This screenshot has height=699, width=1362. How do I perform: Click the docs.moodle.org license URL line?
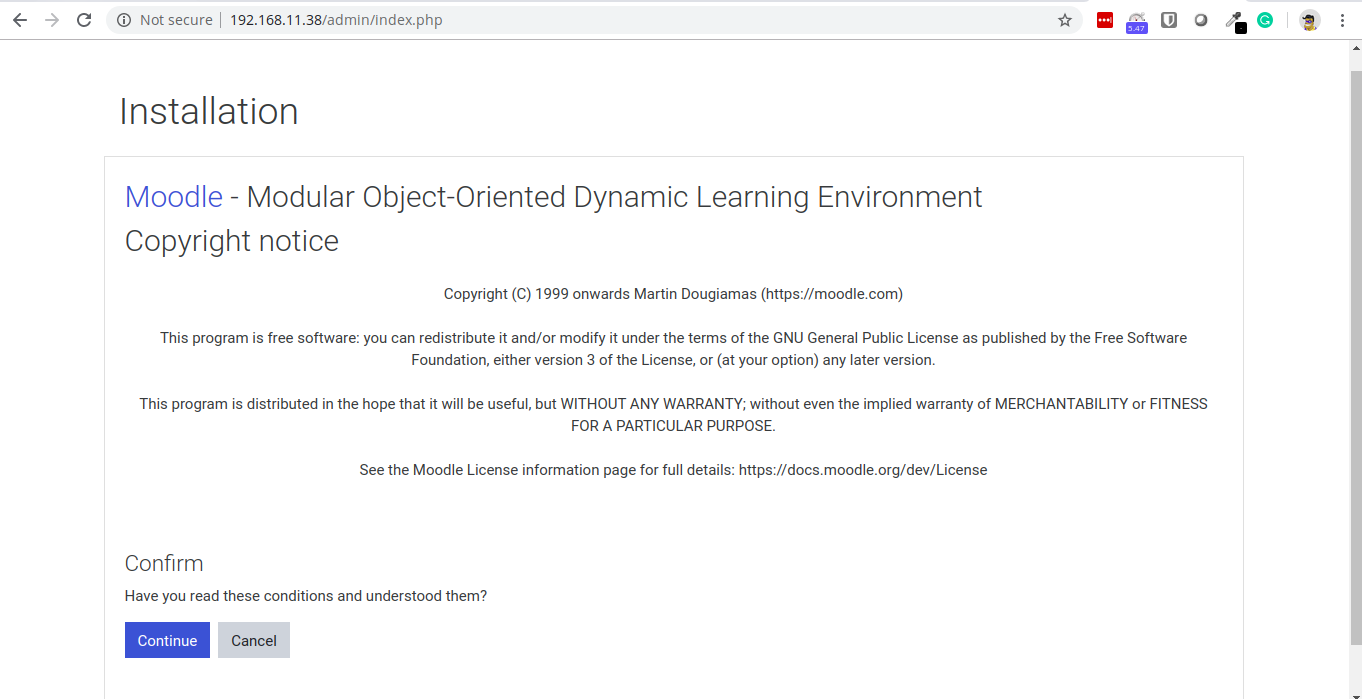[x=673, y=470]
